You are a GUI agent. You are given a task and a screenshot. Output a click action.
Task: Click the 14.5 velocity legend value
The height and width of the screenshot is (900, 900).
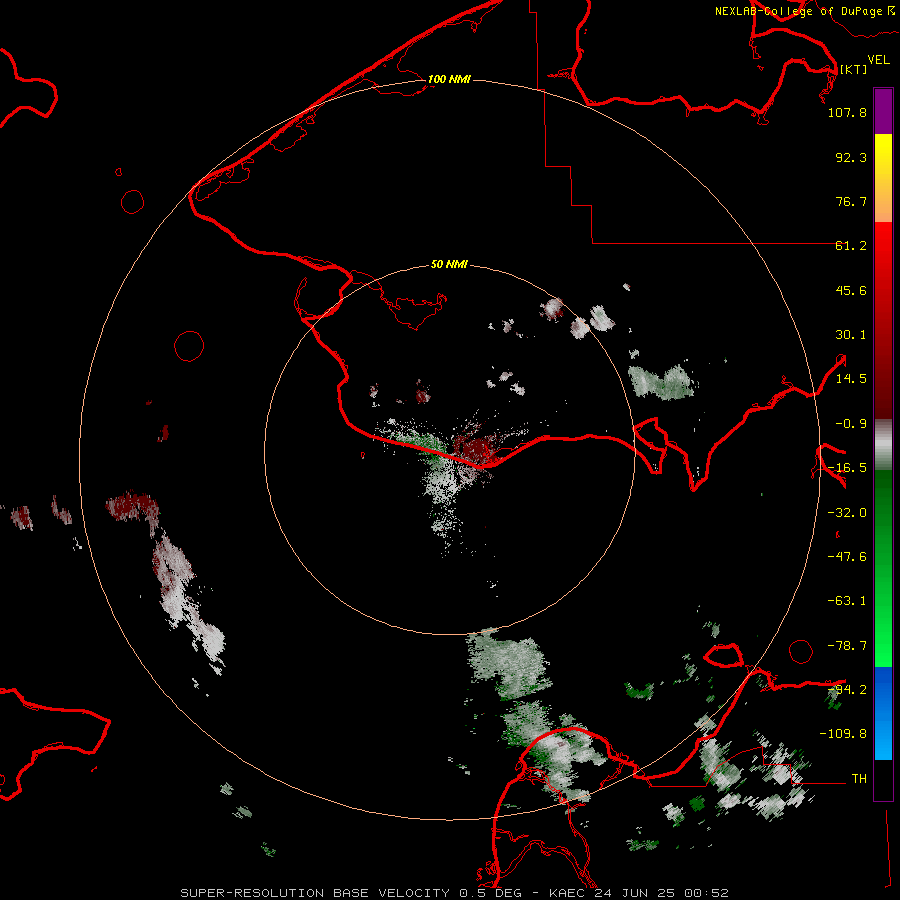(851, 379)
